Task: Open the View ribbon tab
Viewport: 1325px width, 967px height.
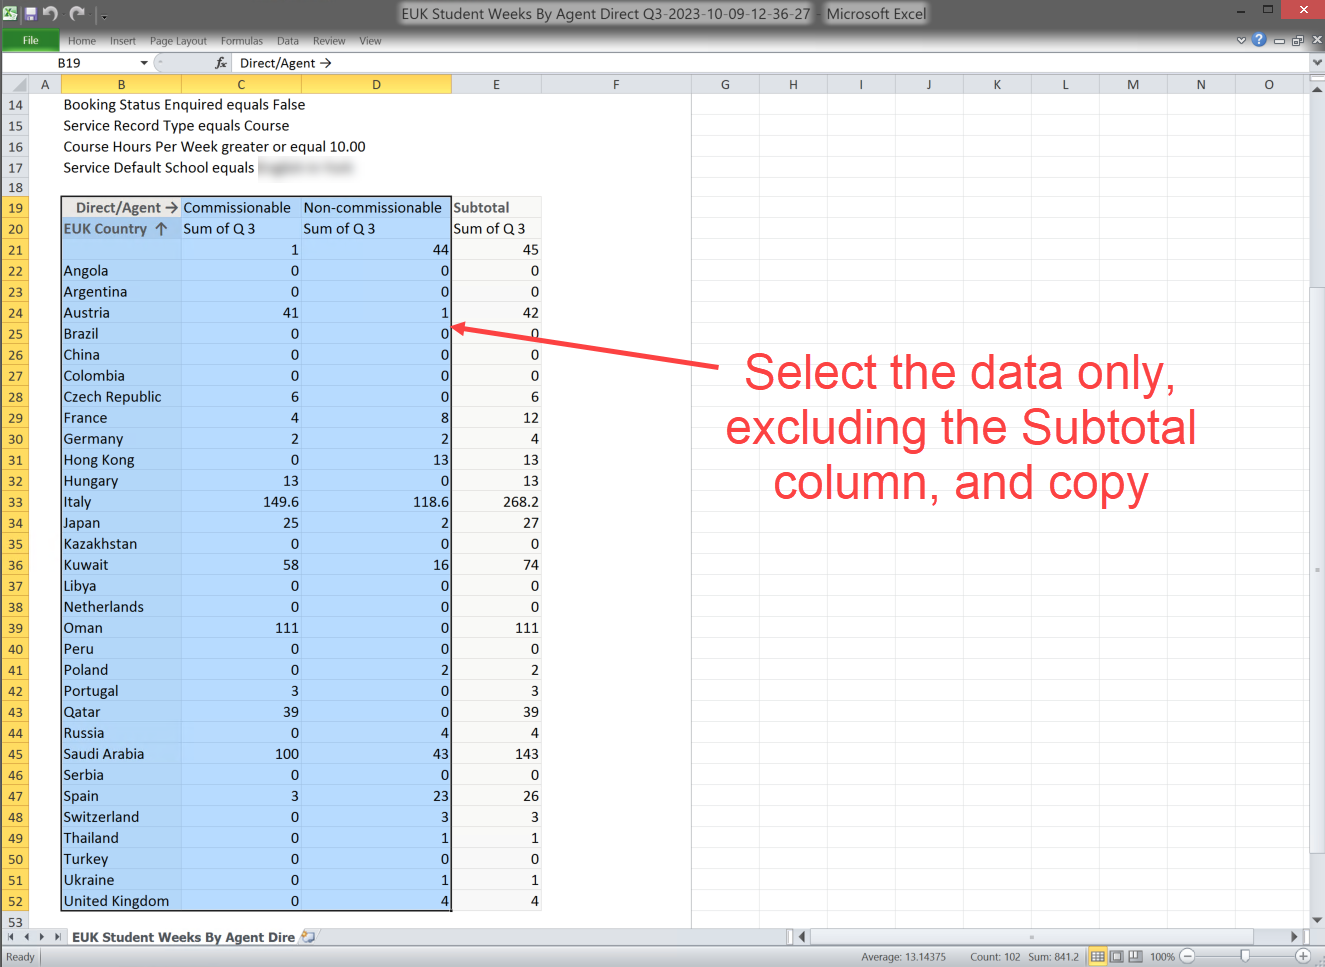Action: pos(370,41)
